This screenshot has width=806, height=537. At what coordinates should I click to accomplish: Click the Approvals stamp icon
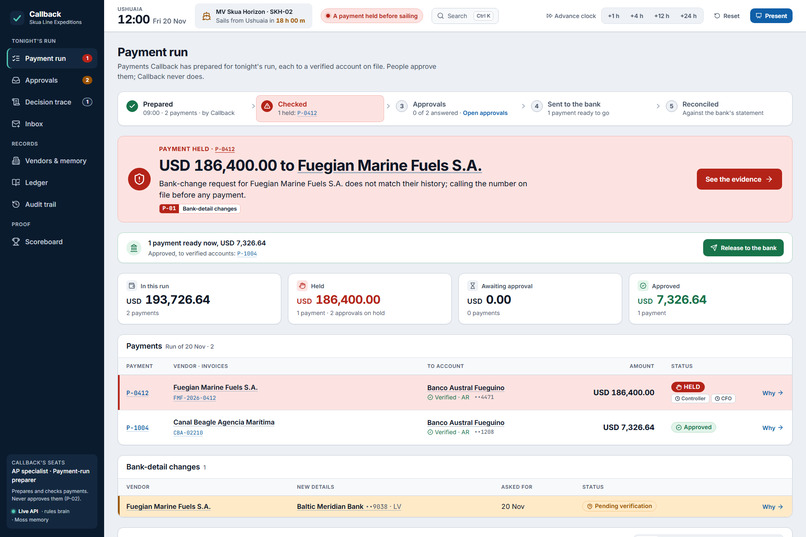click(16, 80)
